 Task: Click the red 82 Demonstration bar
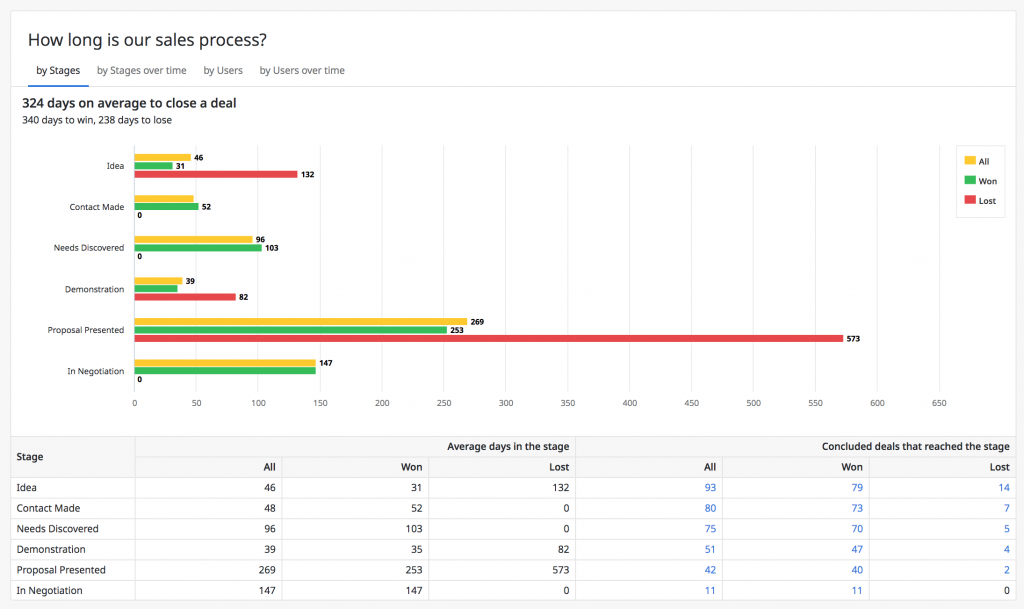point(185,297)
